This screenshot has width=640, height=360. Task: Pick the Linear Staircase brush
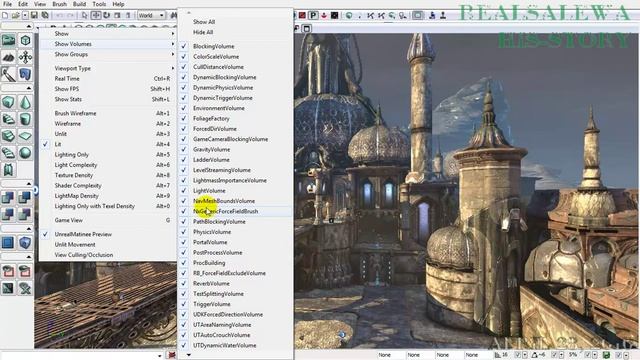8,136
